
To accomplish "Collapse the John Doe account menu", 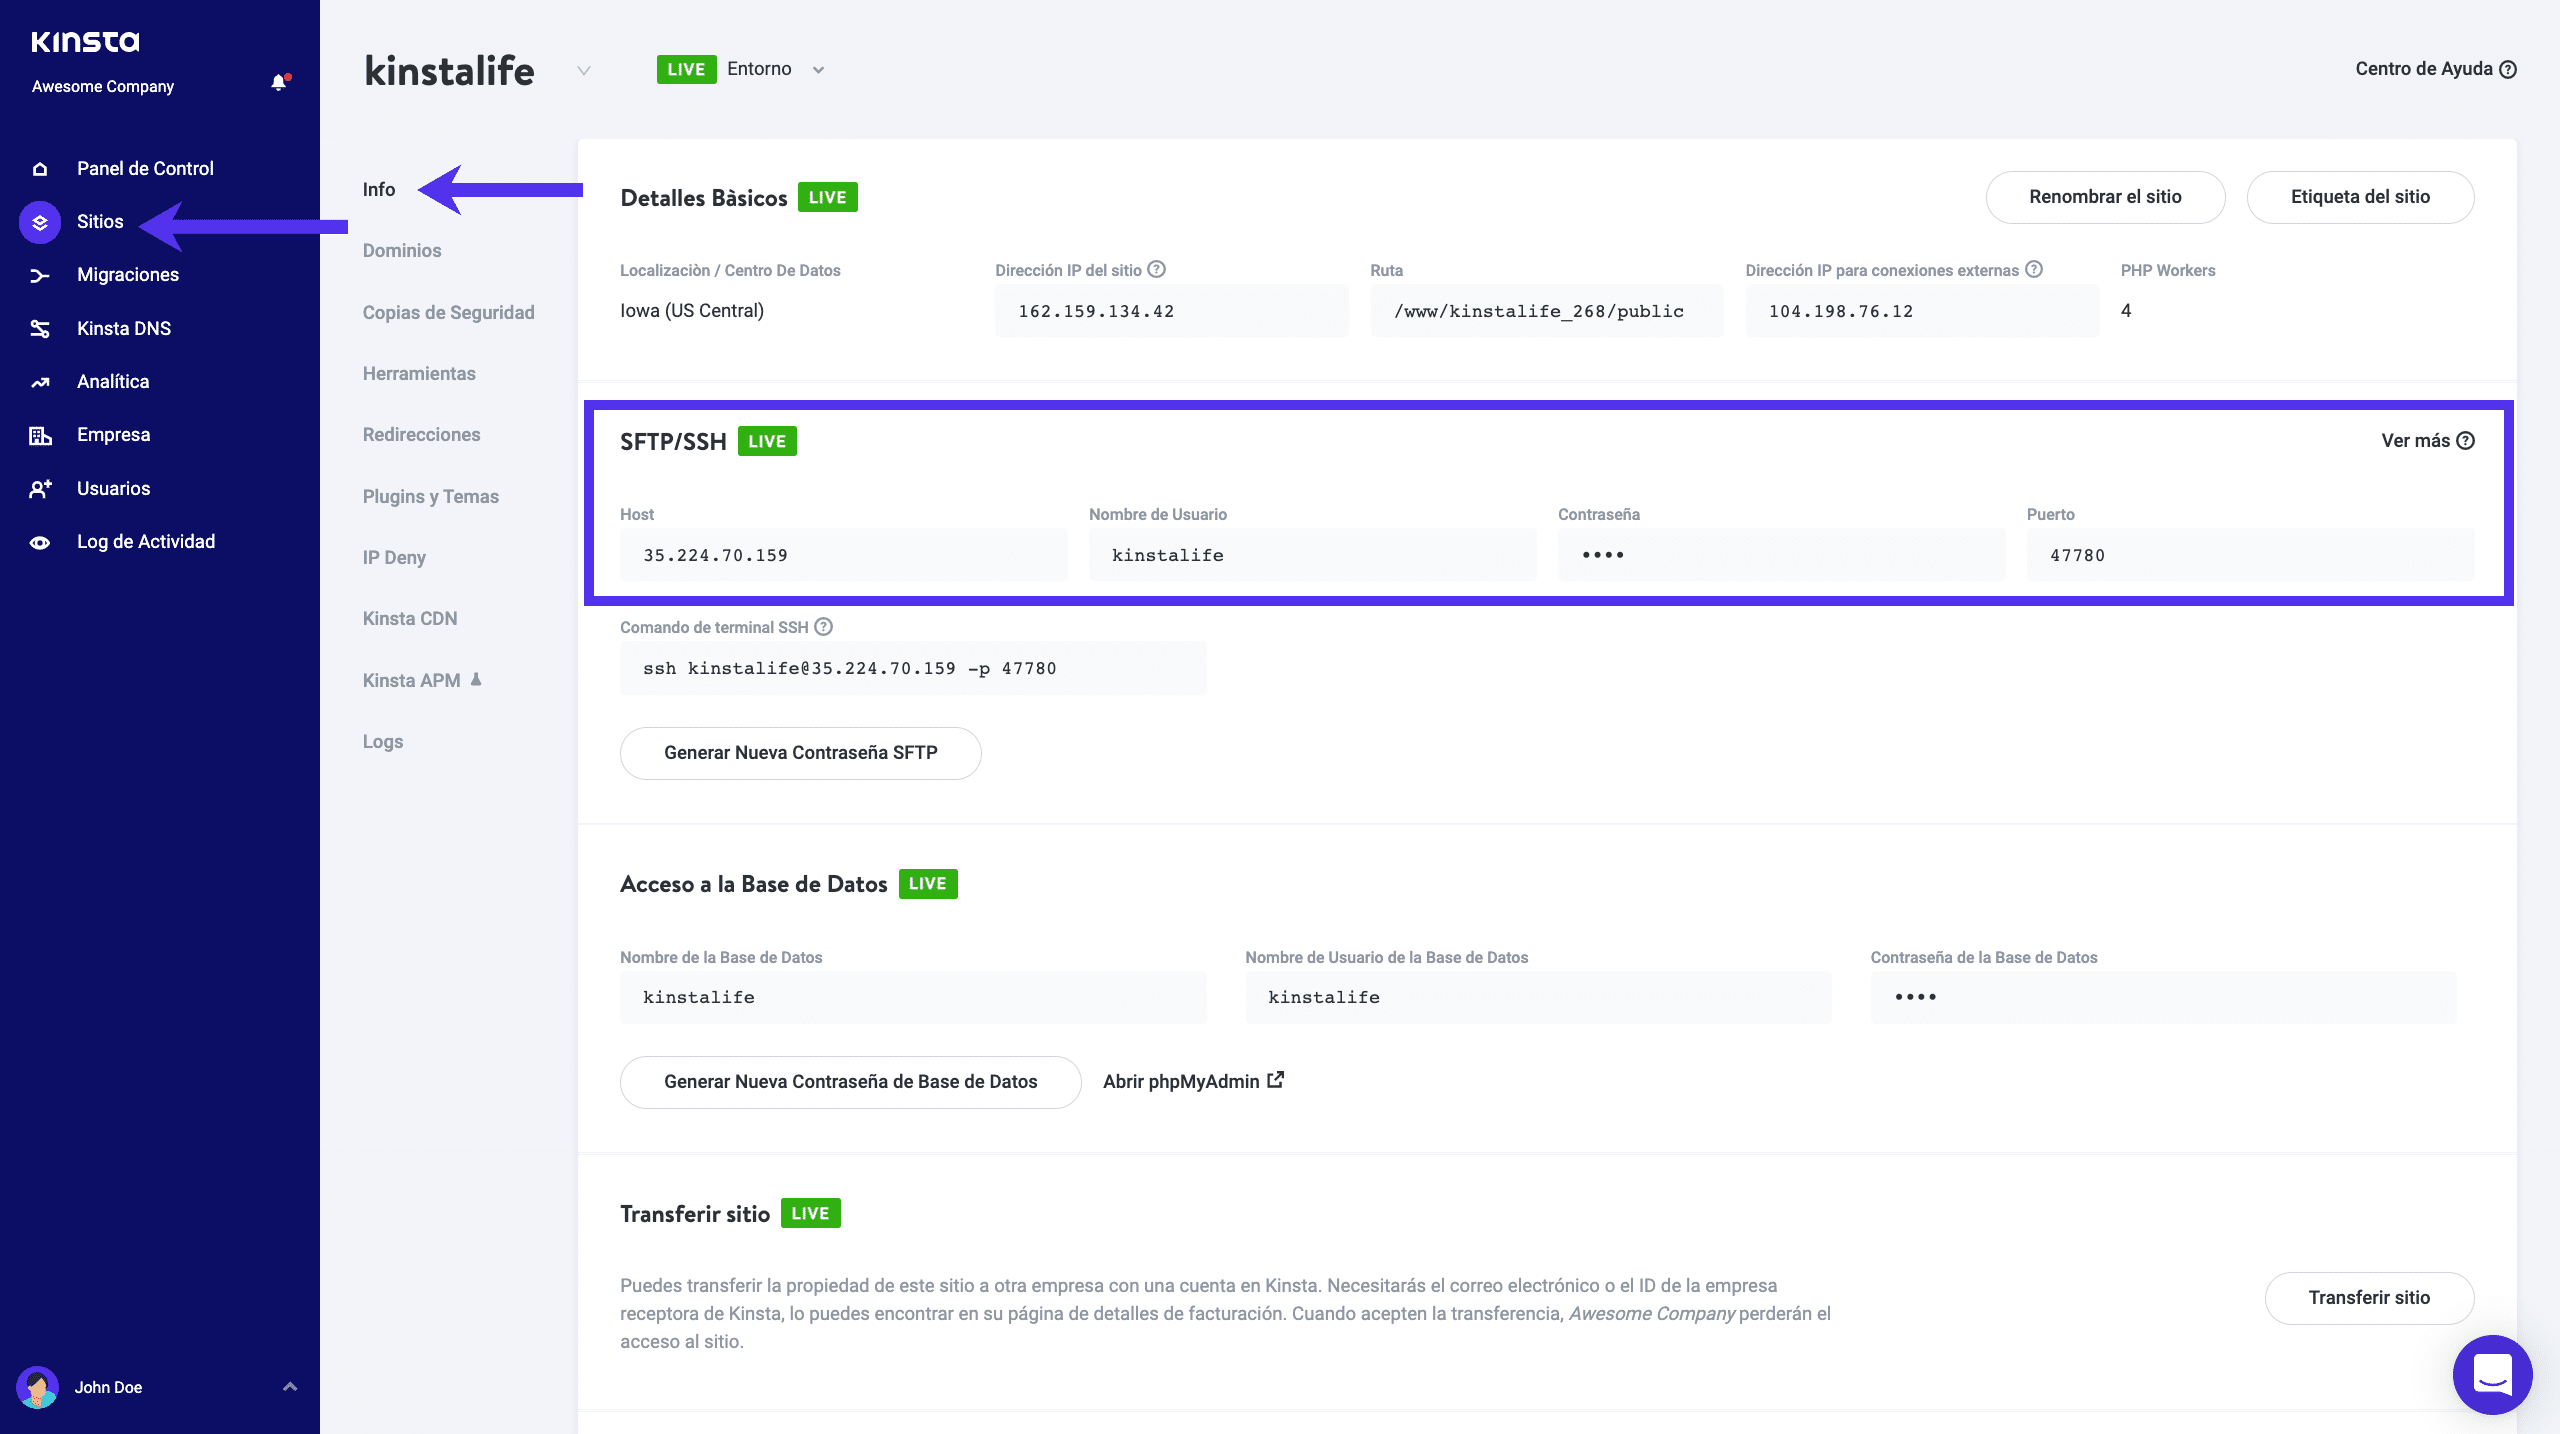I will click(x=289, y=1387).
